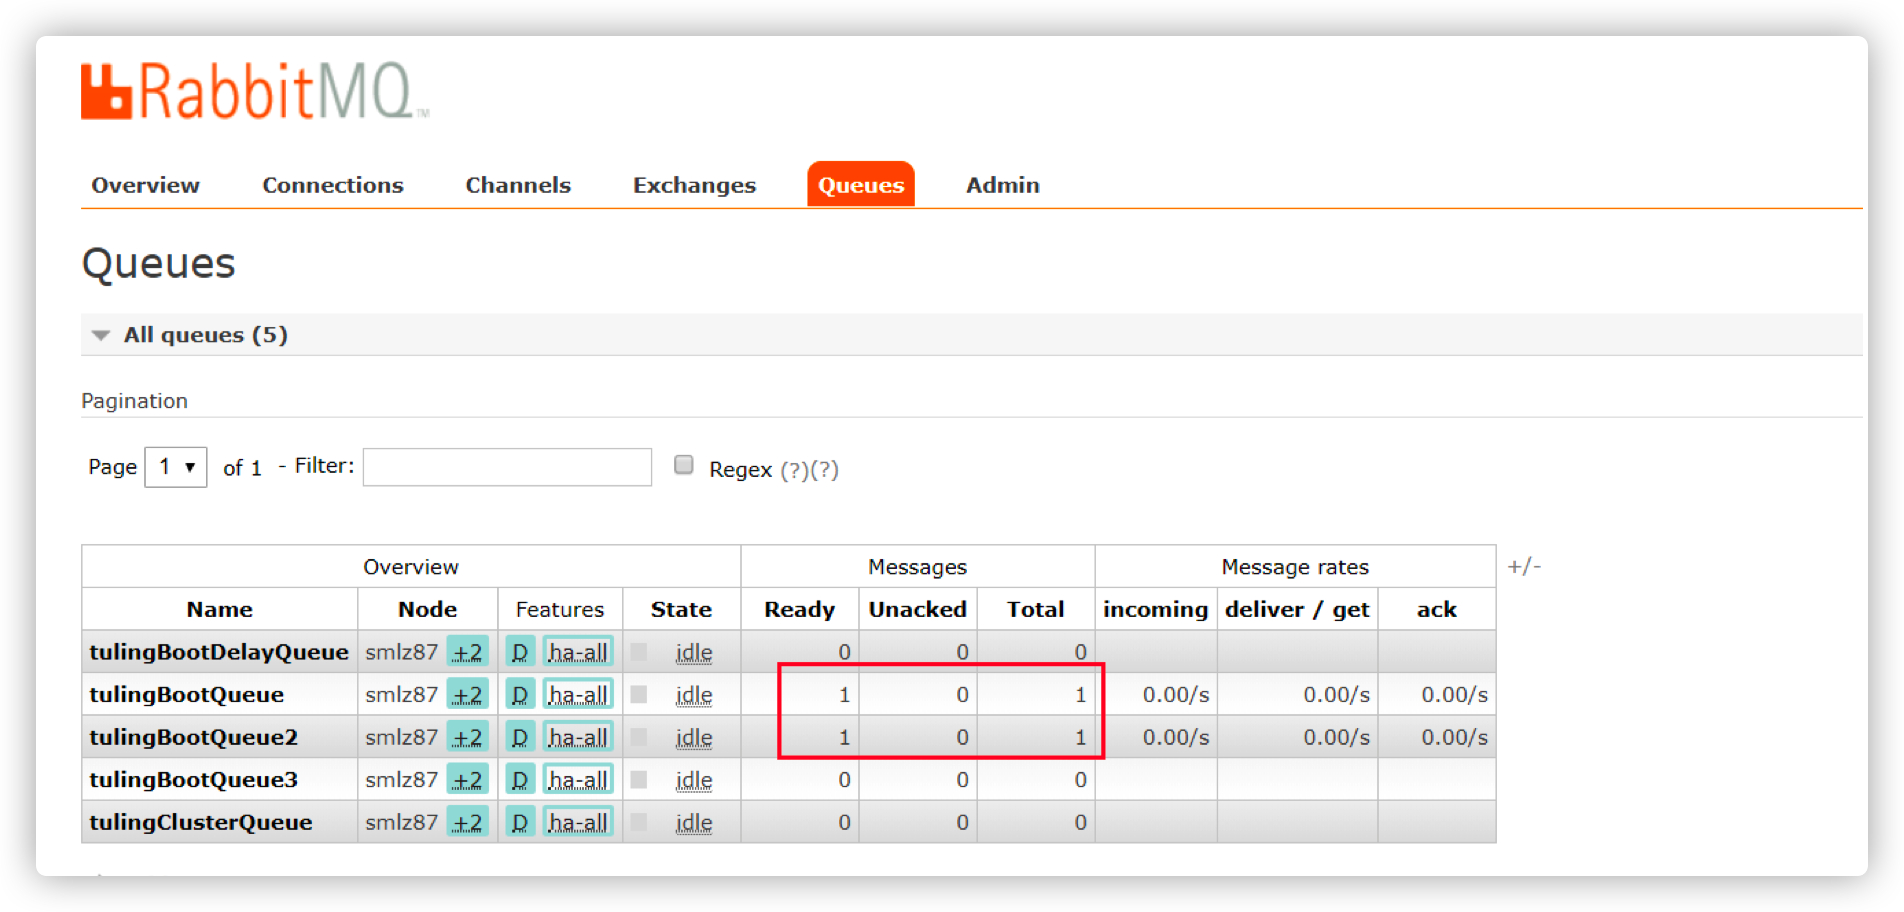Click the state indicator square for tulingBootQueue3

pos(639,779)
